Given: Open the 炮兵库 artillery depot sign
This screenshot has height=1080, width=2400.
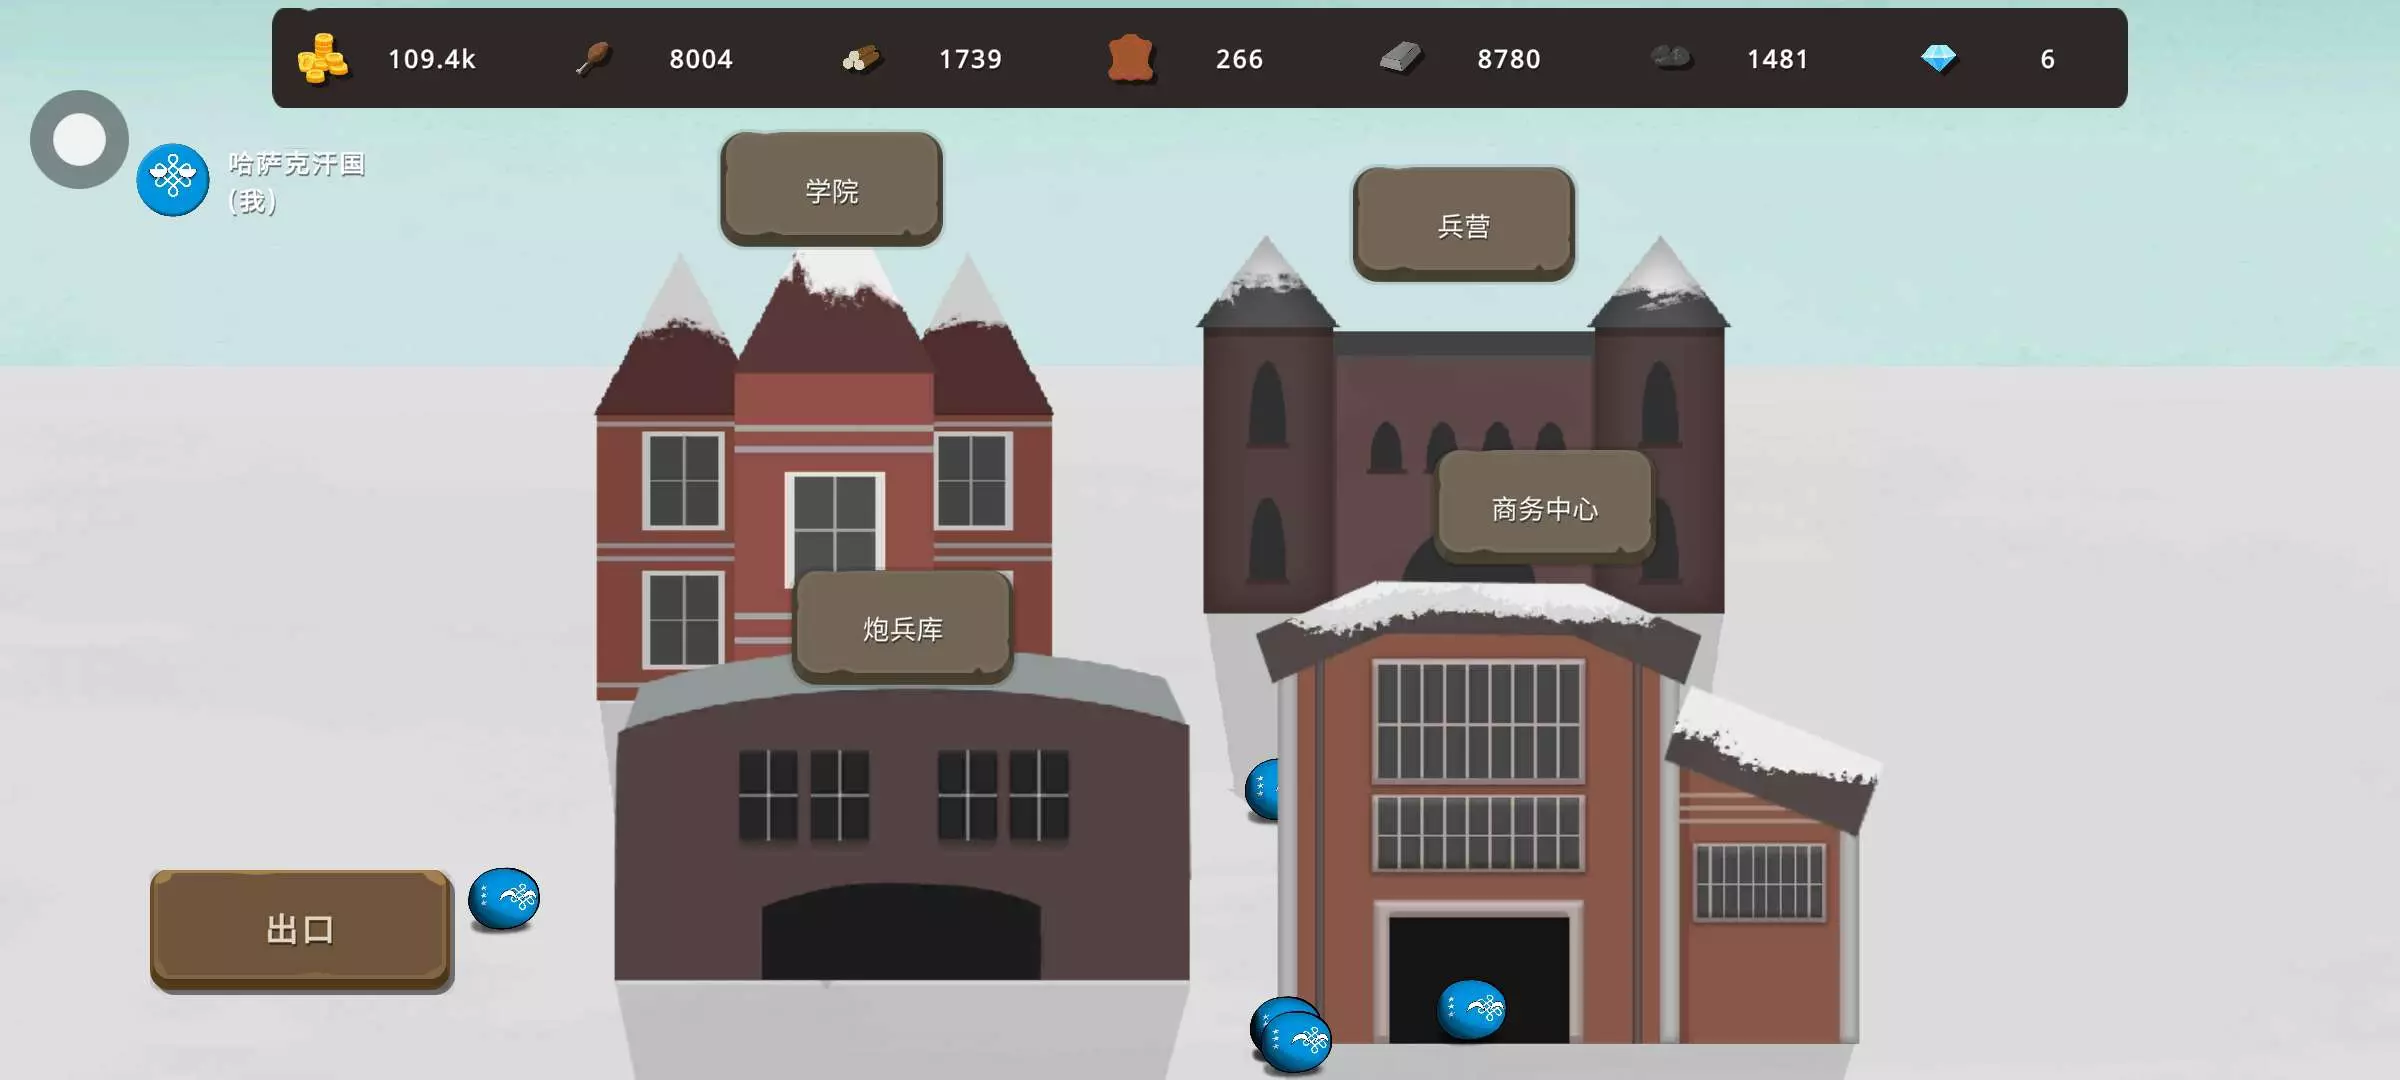Looking at the screenshot, I should [902, 628].
